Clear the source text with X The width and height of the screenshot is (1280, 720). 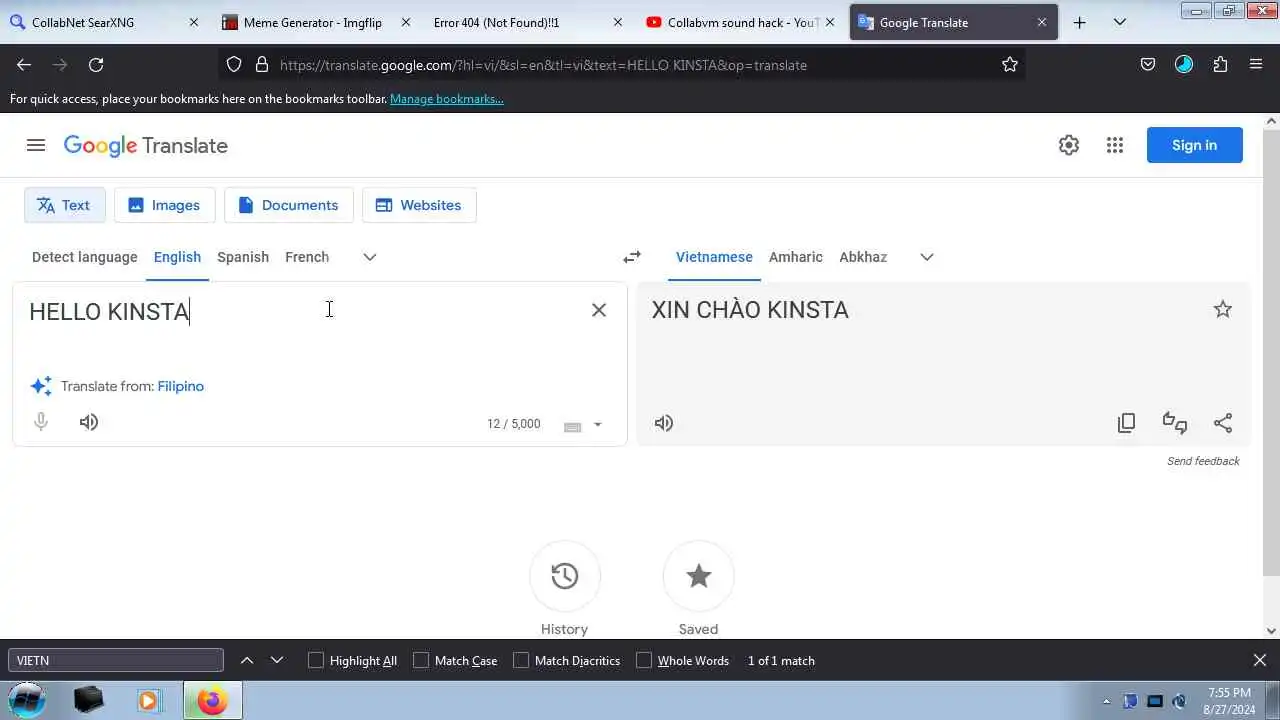[599, 310]
